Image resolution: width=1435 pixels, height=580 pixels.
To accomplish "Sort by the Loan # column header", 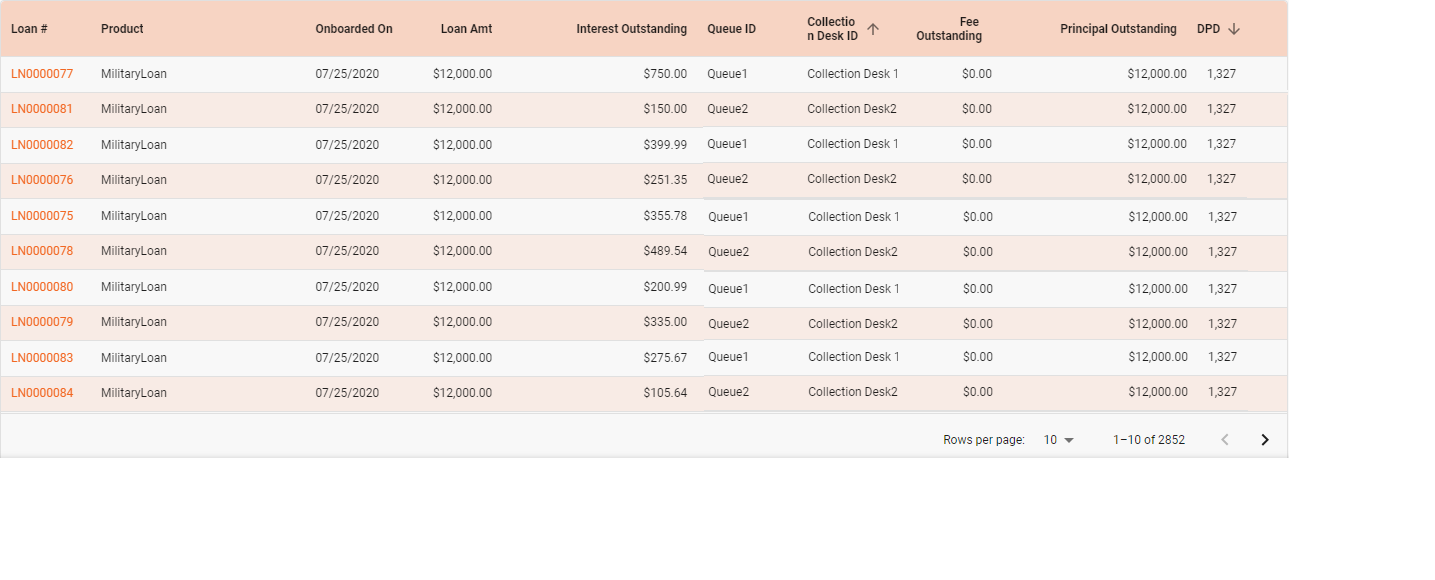I will tap(29, 29).
